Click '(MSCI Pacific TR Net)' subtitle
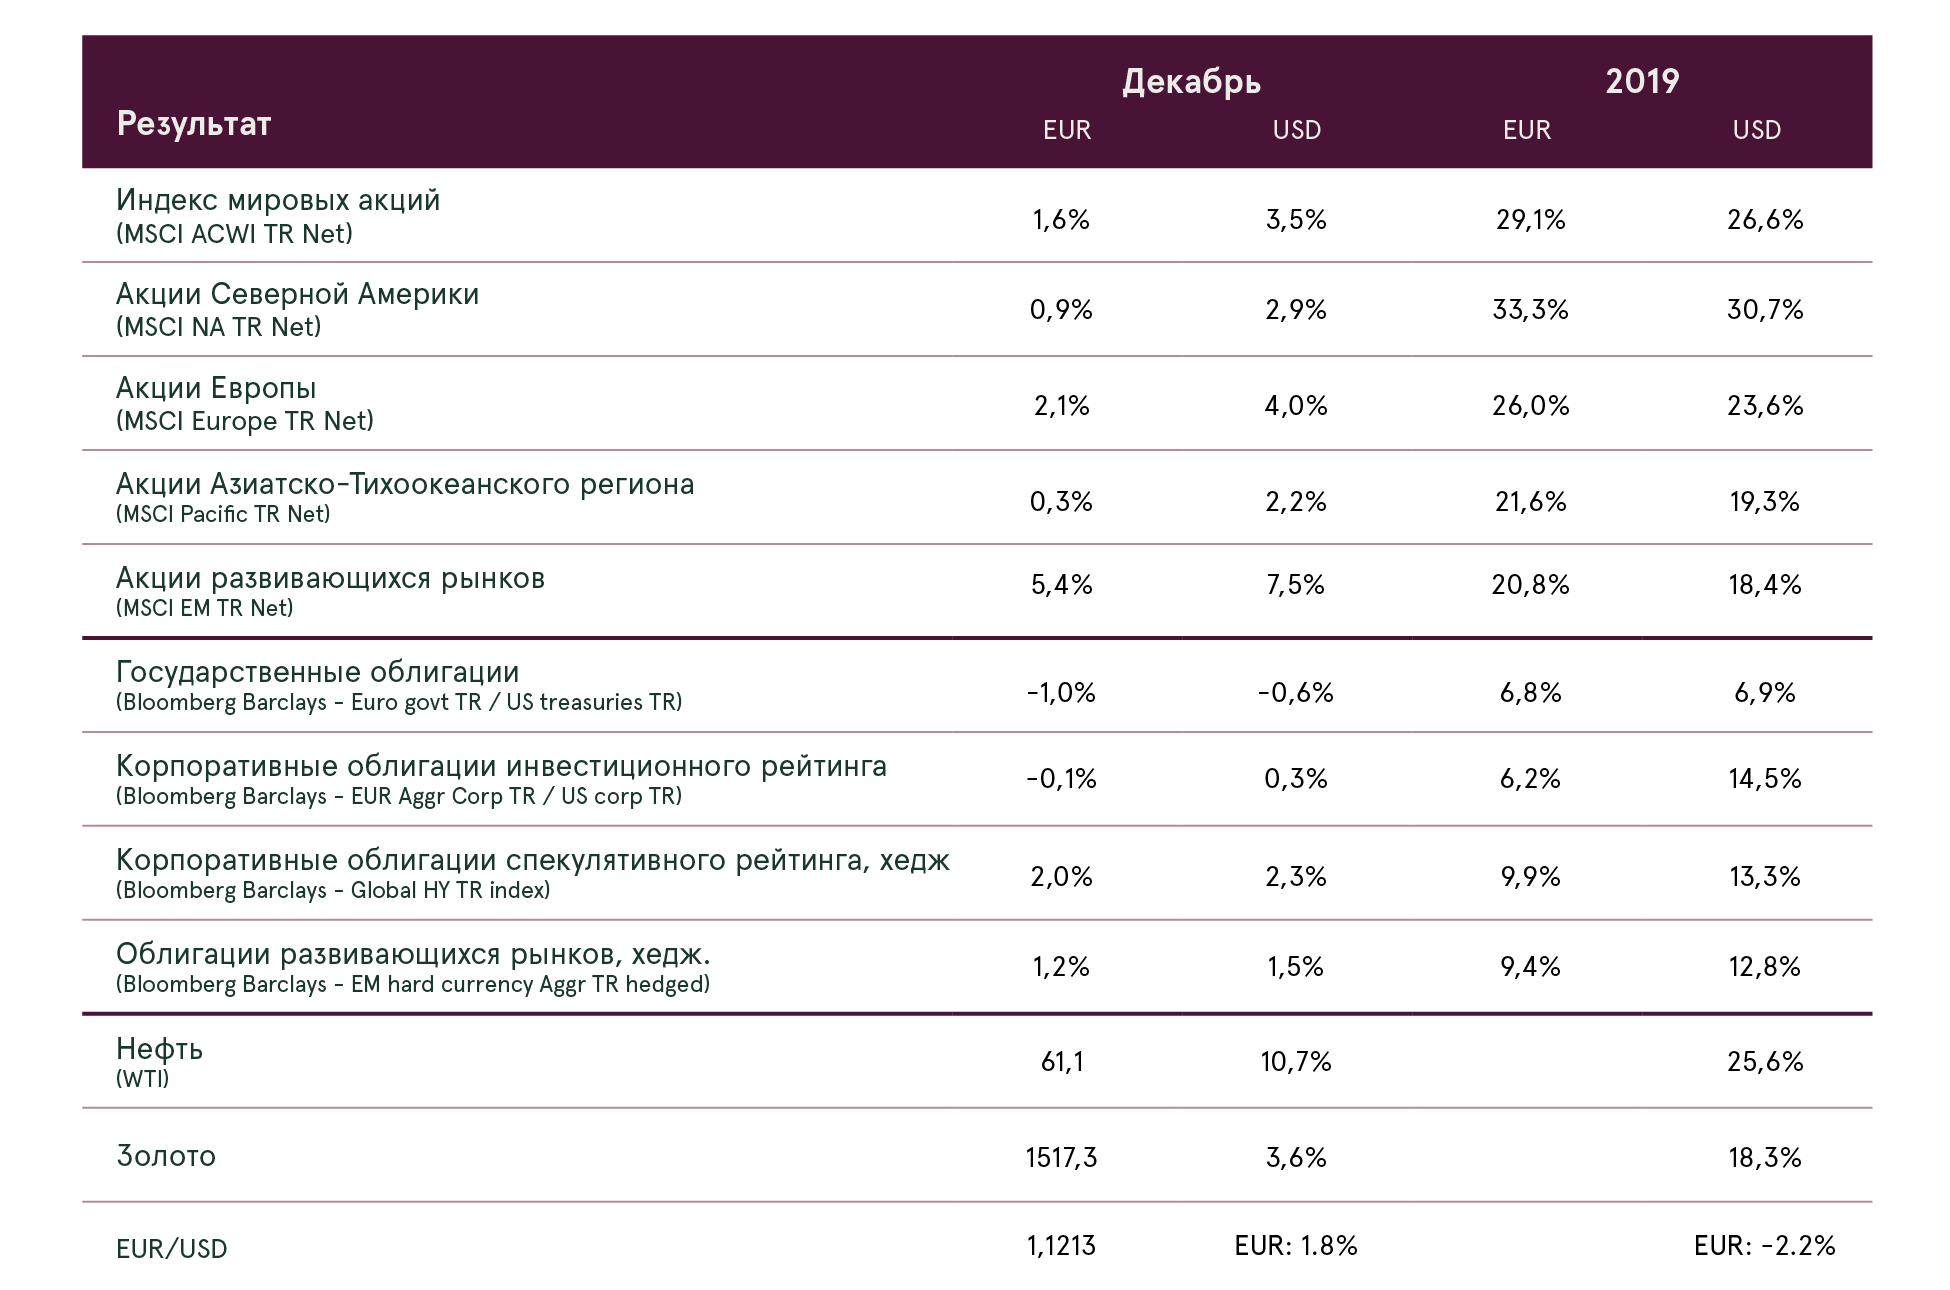Viewport: 1950px width, 1290px height. pyautogui.click(x=223, y=514)
